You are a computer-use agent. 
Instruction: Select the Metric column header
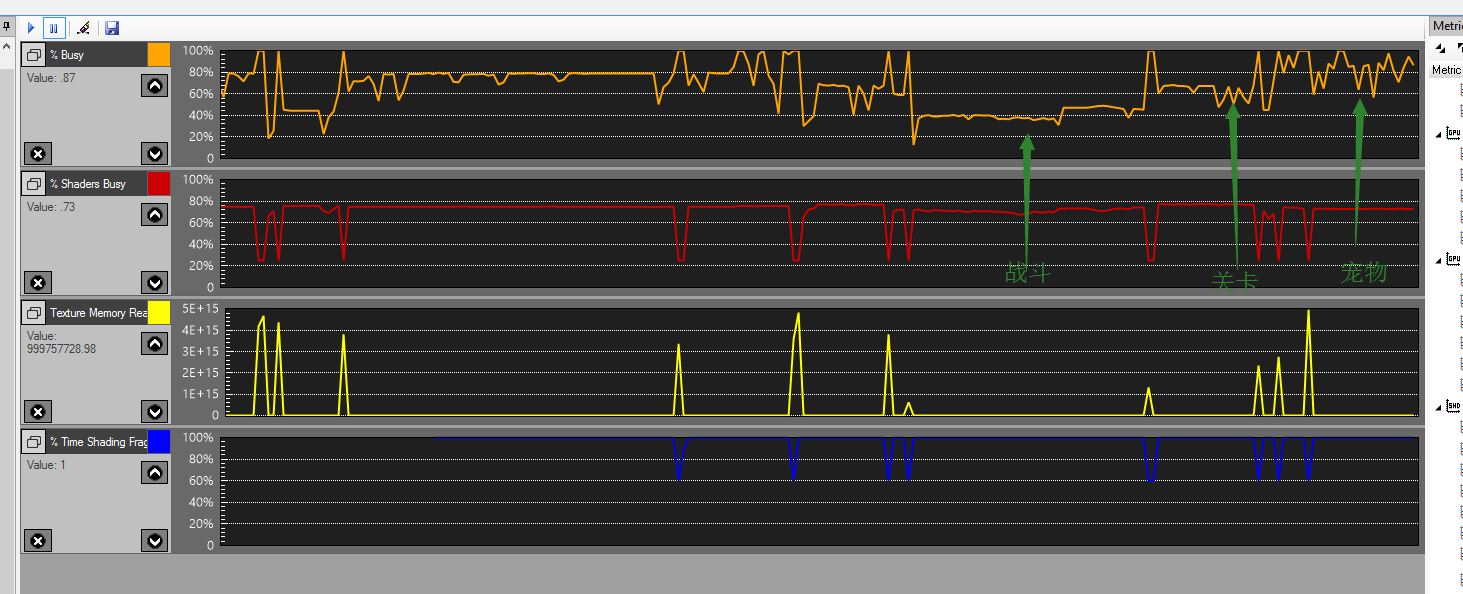(x=1448, y=69)
